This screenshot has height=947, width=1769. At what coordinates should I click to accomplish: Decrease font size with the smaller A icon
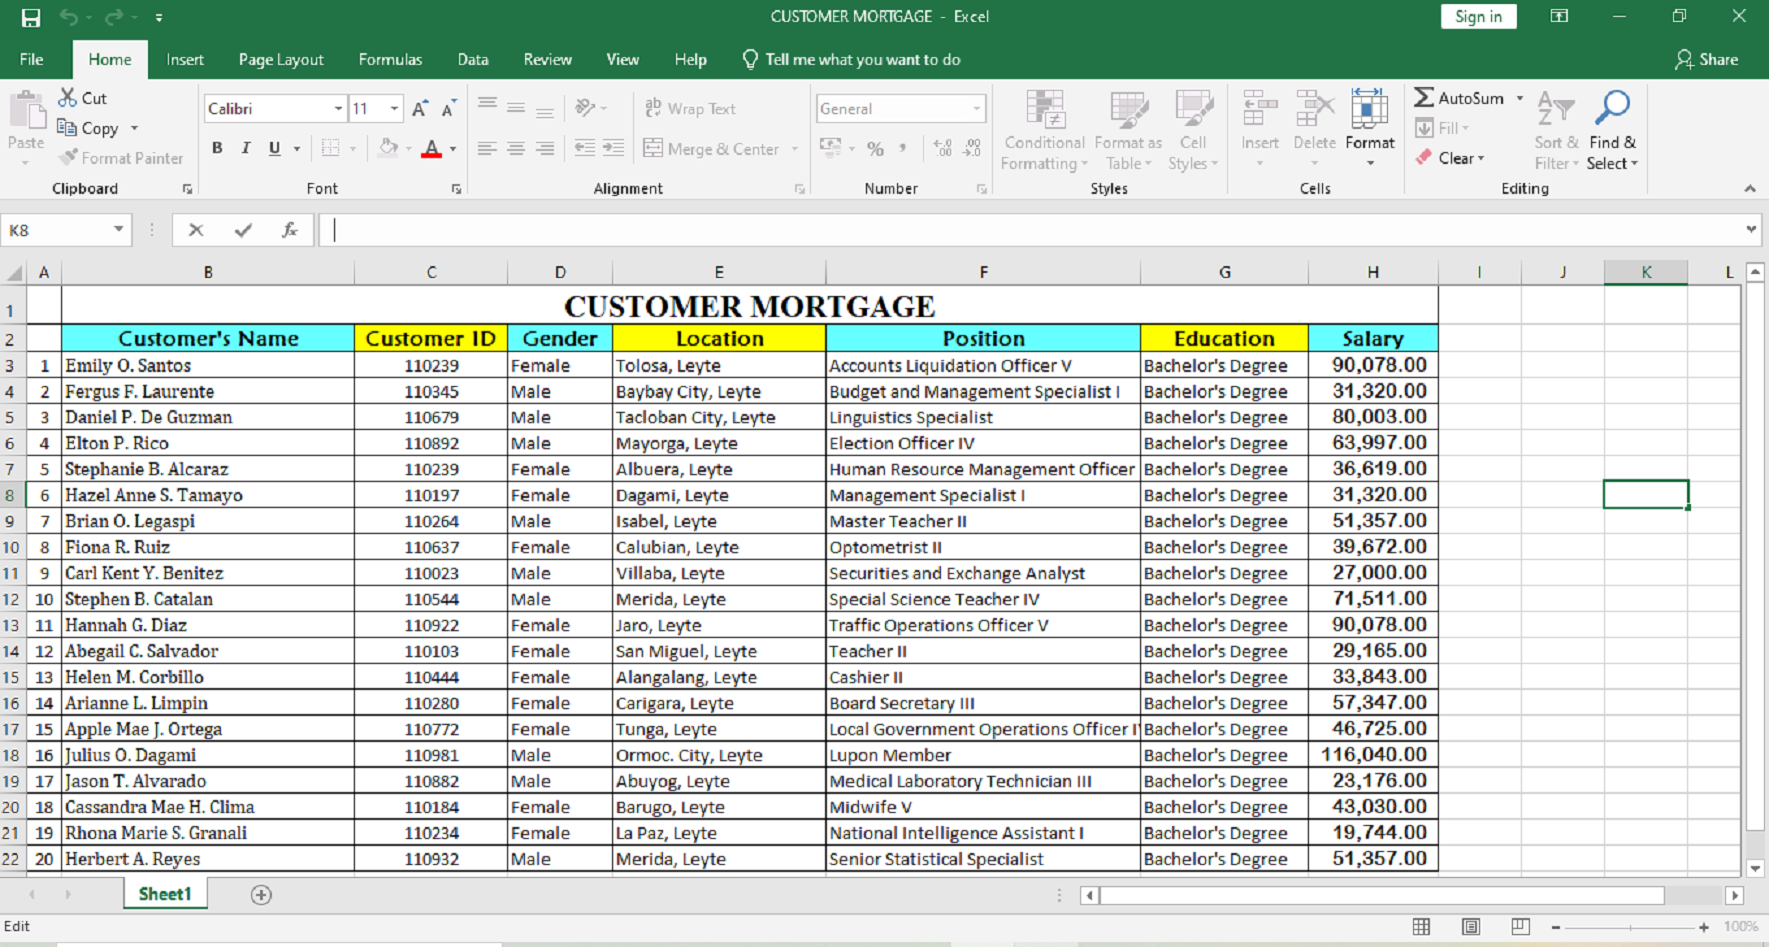point(449,108)
